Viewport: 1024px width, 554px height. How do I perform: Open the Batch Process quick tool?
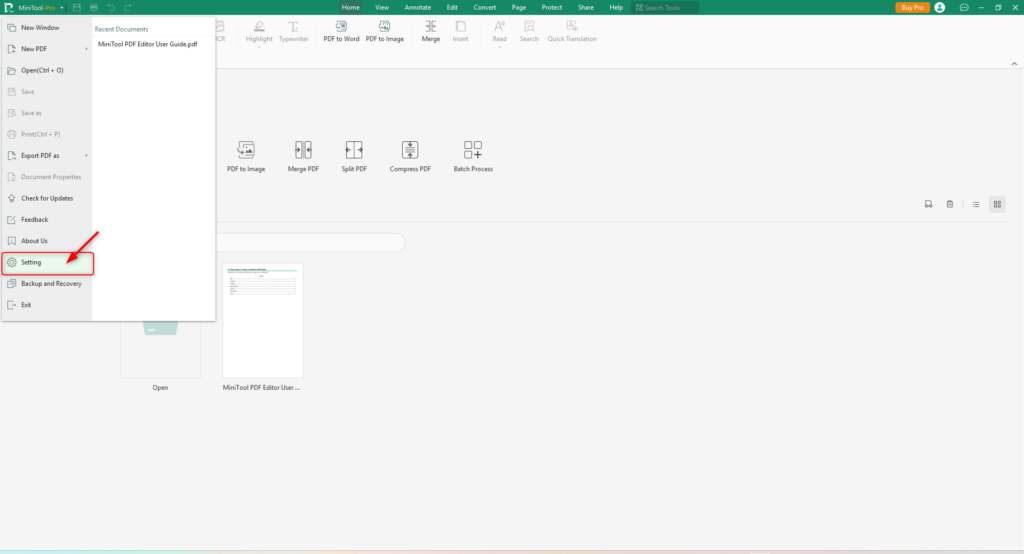click(x=473, y=156)
